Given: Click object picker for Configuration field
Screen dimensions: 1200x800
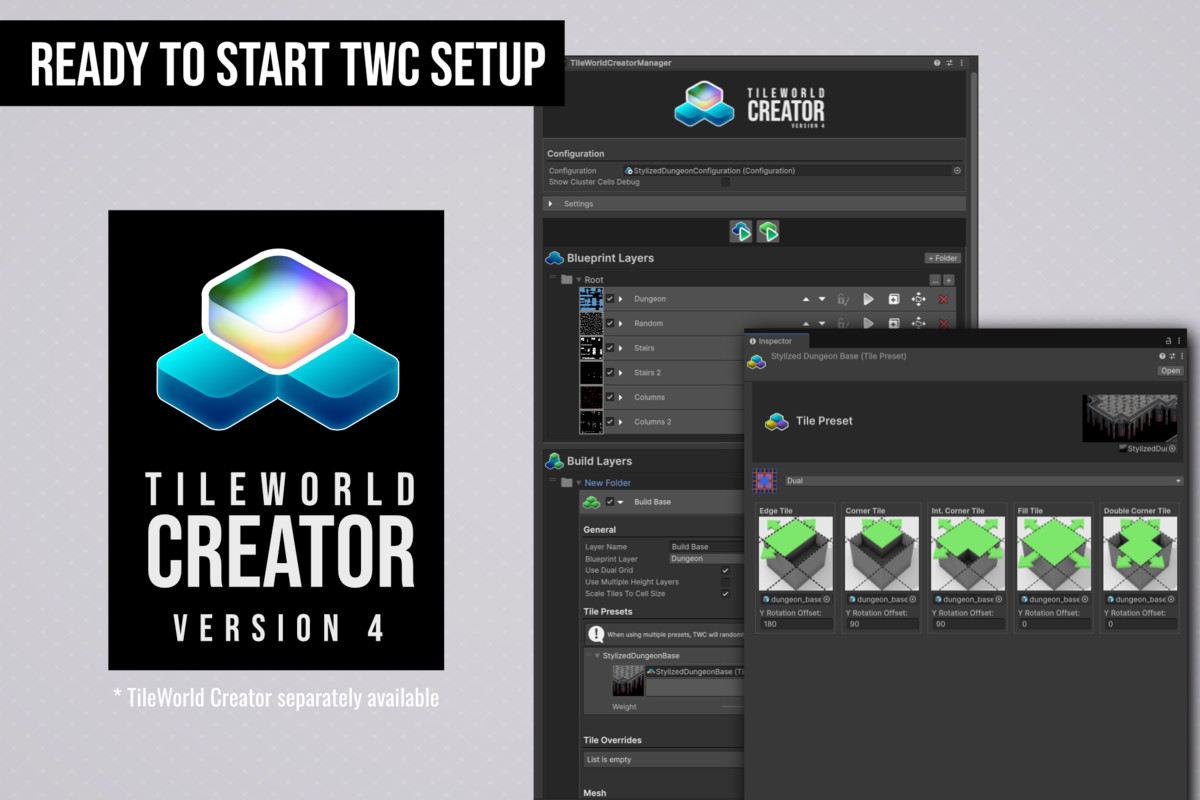Looking at the screenshot, I should click(957, 171).
